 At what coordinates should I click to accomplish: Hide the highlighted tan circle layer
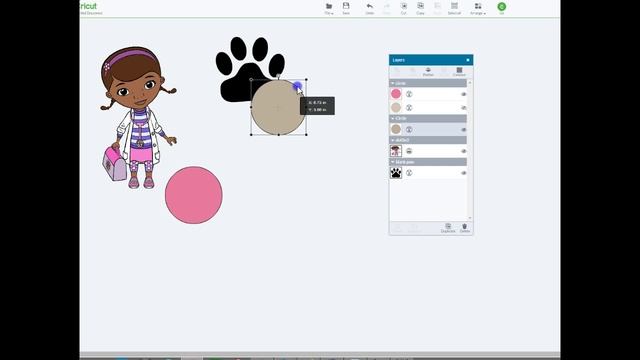463,129
